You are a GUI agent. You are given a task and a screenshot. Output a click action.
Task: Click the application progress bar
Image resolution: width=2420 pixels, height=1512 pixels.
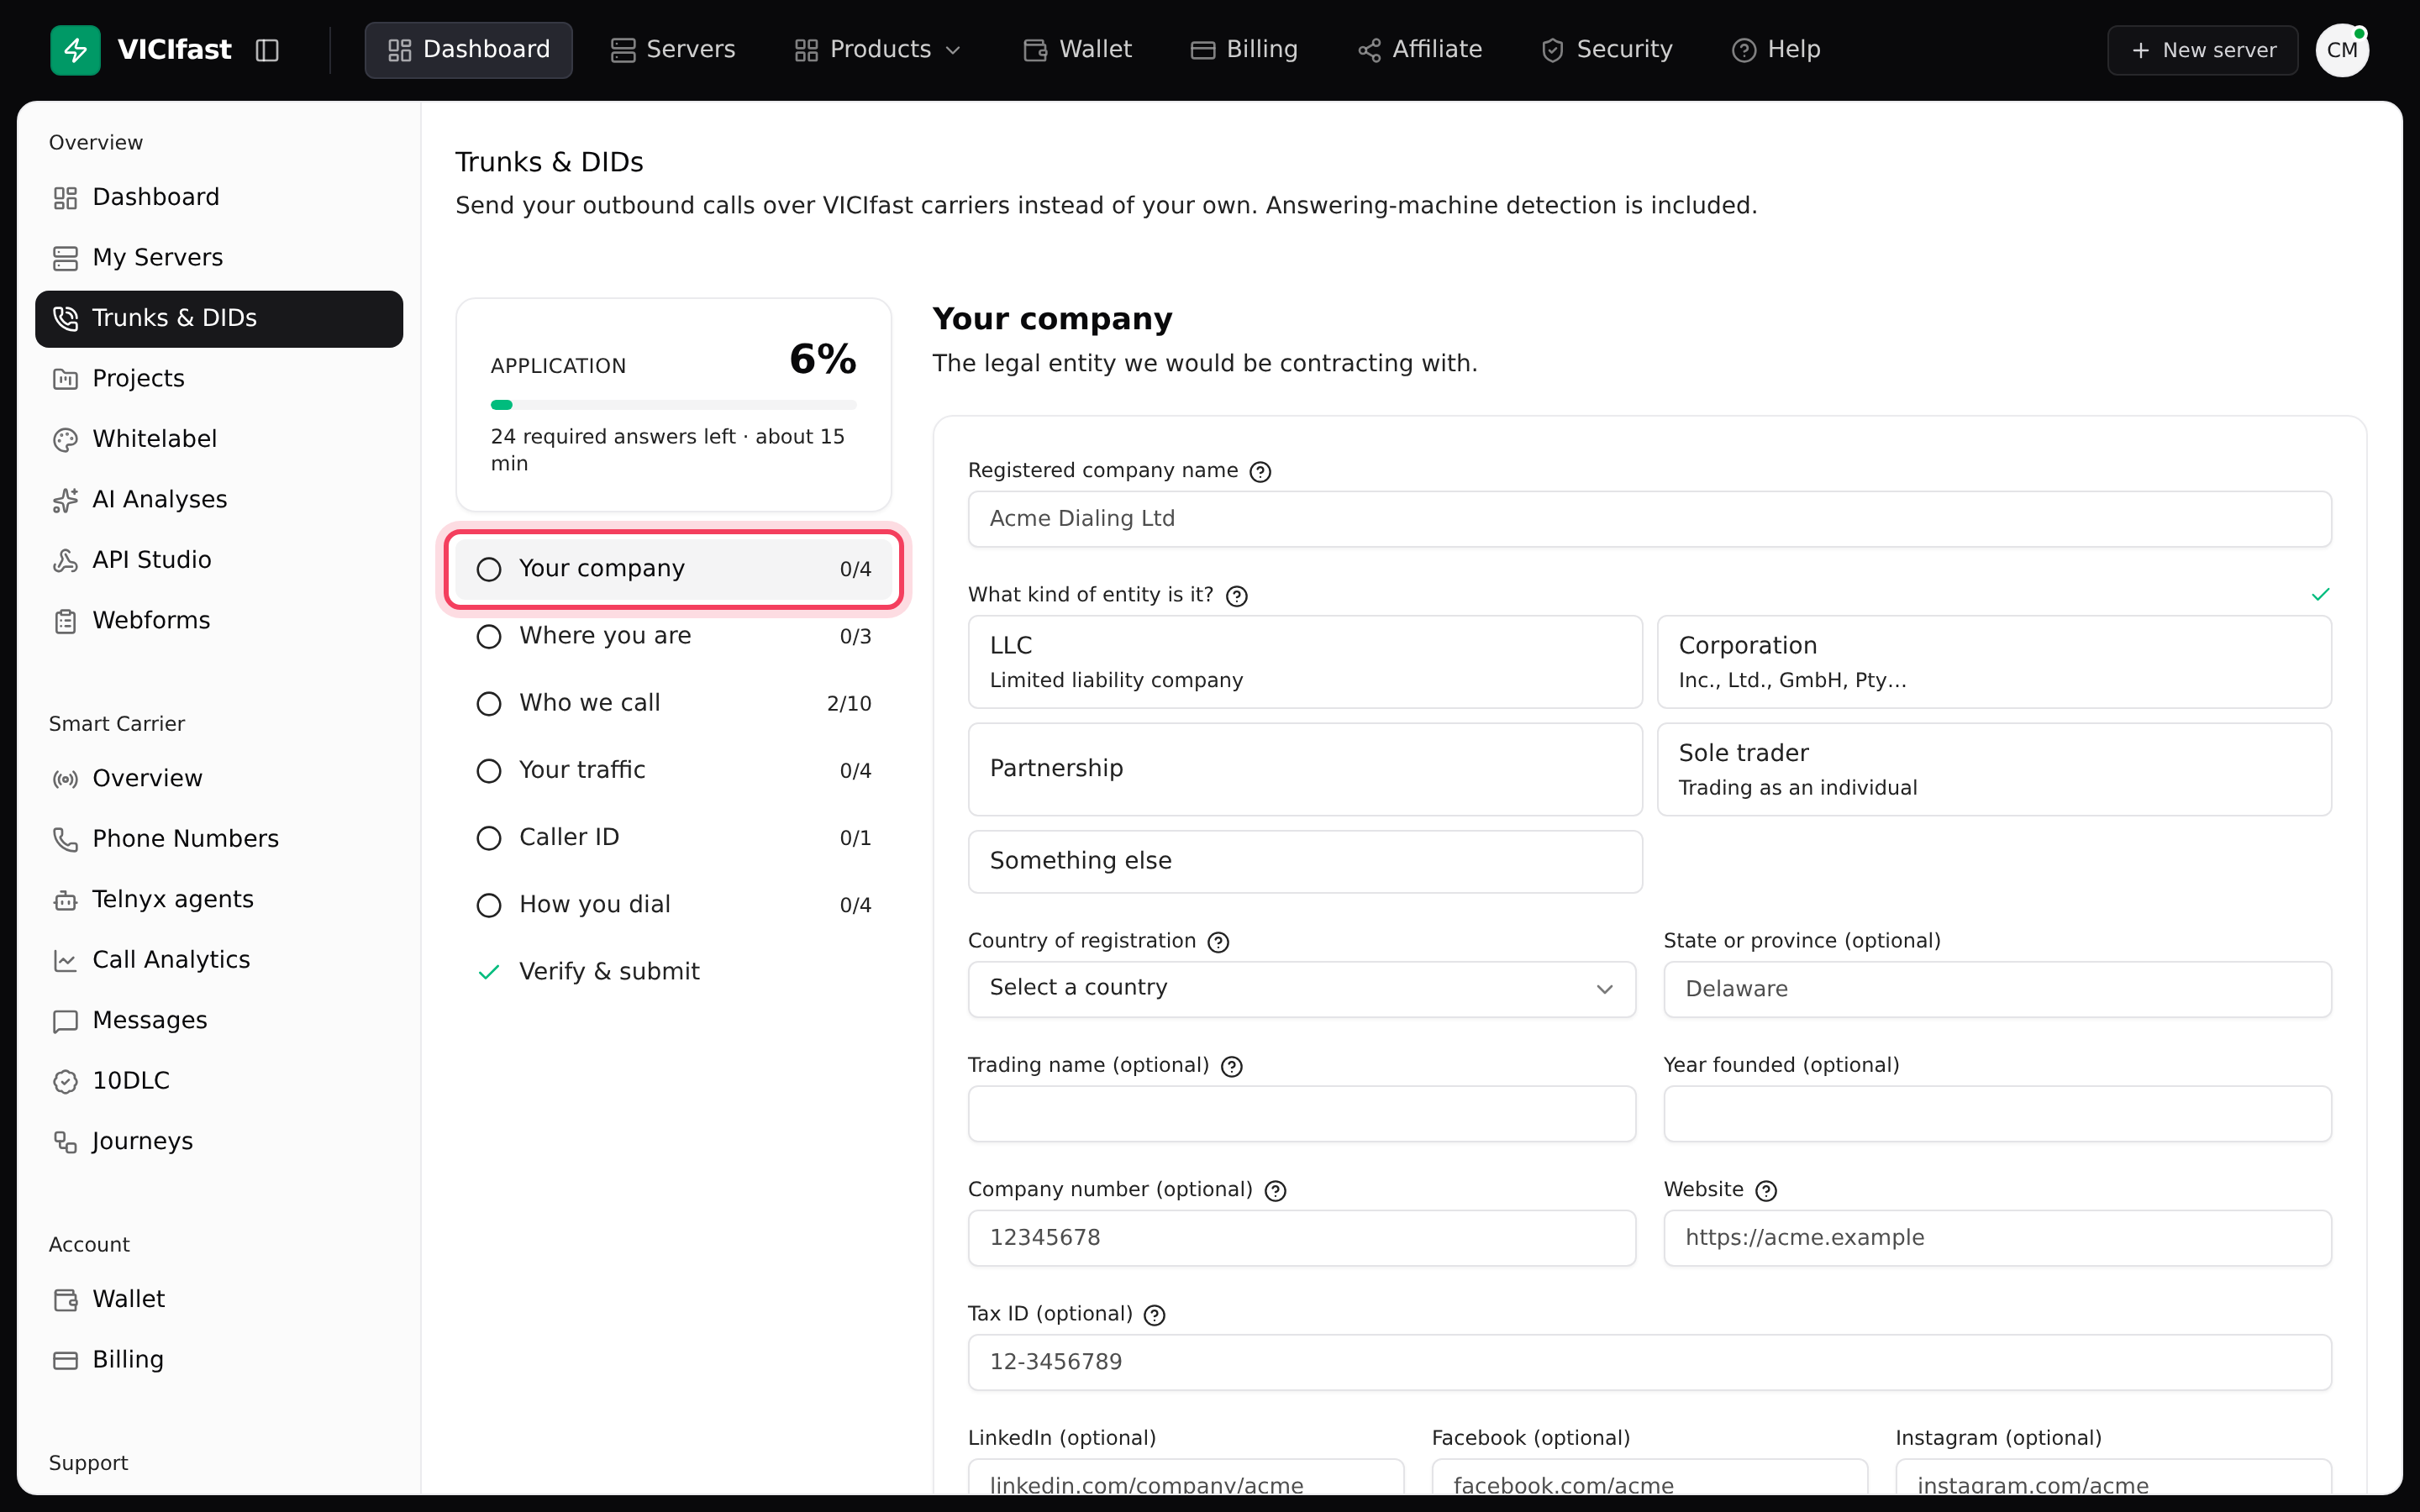pos(673,405)
